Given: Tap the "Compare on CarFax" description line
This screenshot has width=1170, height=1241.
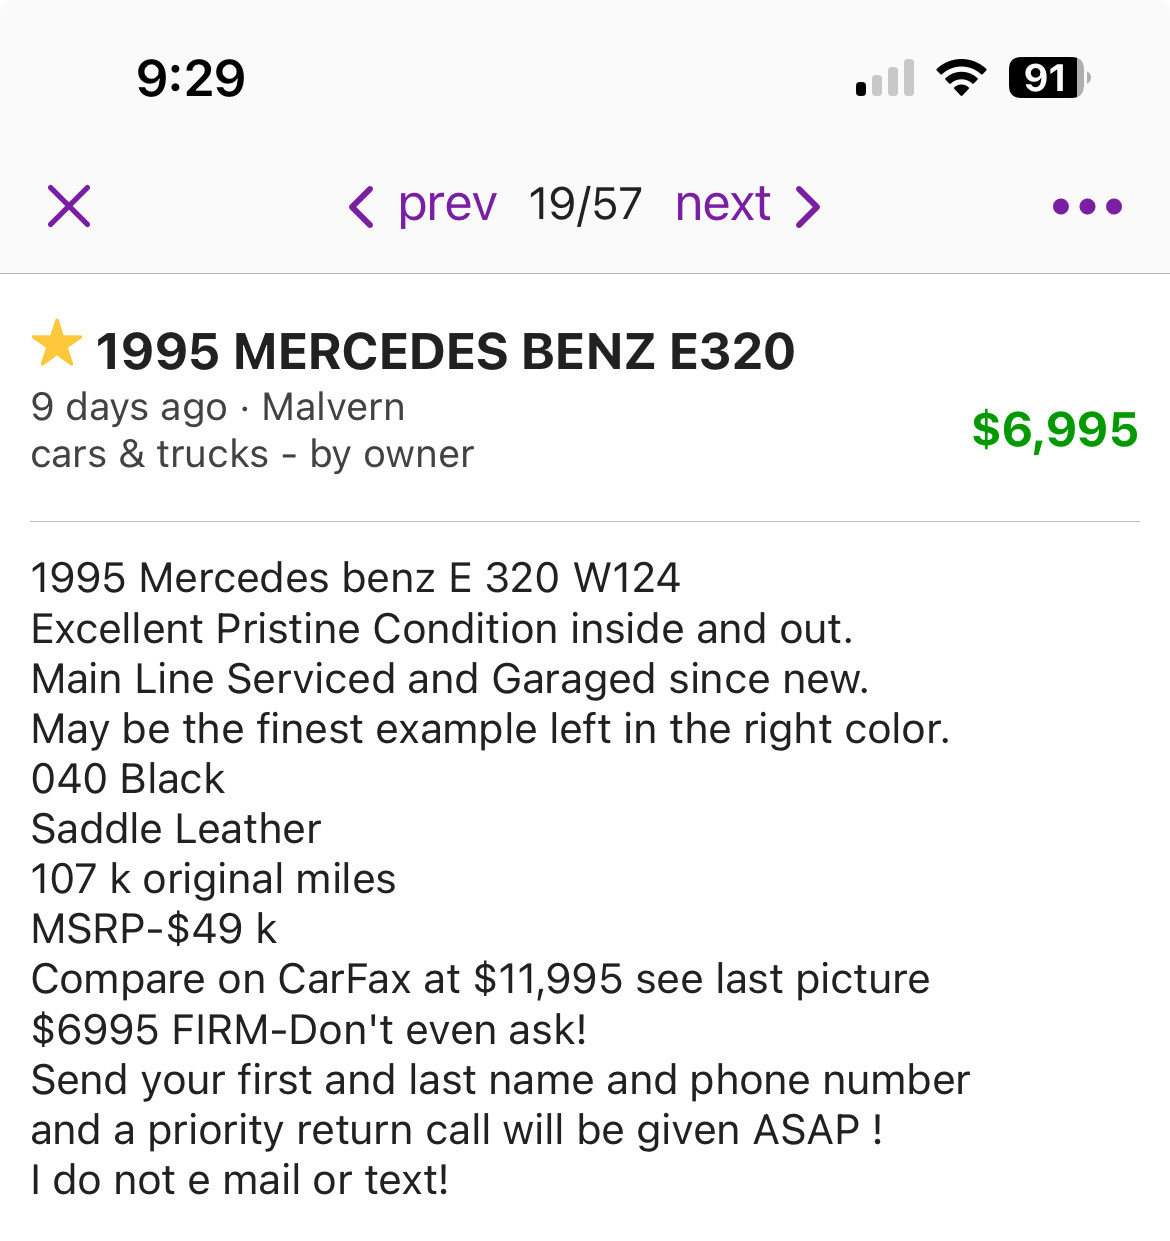Looking at the screenshot, I should (480, 979).
